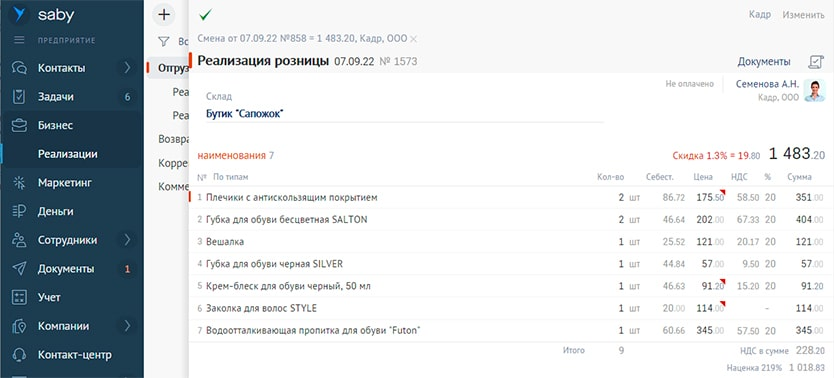This screenshot has height=378, width=834.
Task: Open the print scroll icon beside Документы
Action: tap(815, 62)
